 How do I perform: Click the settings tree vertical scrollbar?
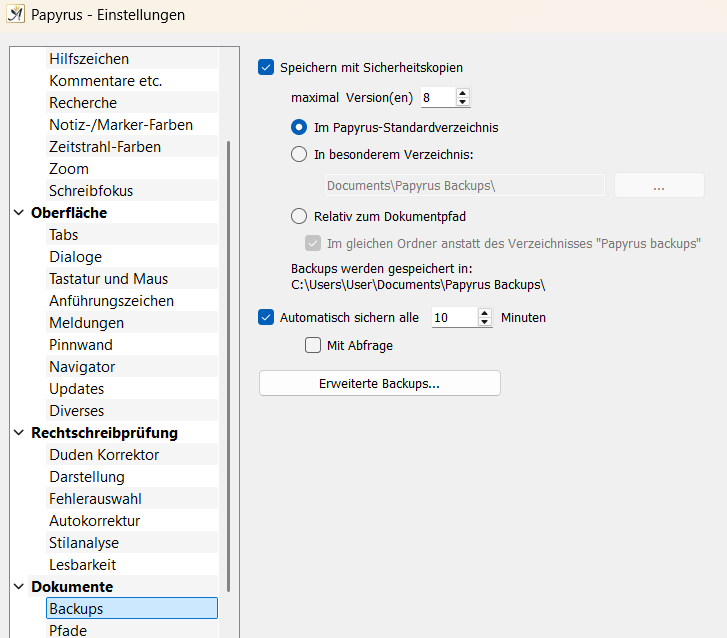pyautogui.click(x=229, y=366)
